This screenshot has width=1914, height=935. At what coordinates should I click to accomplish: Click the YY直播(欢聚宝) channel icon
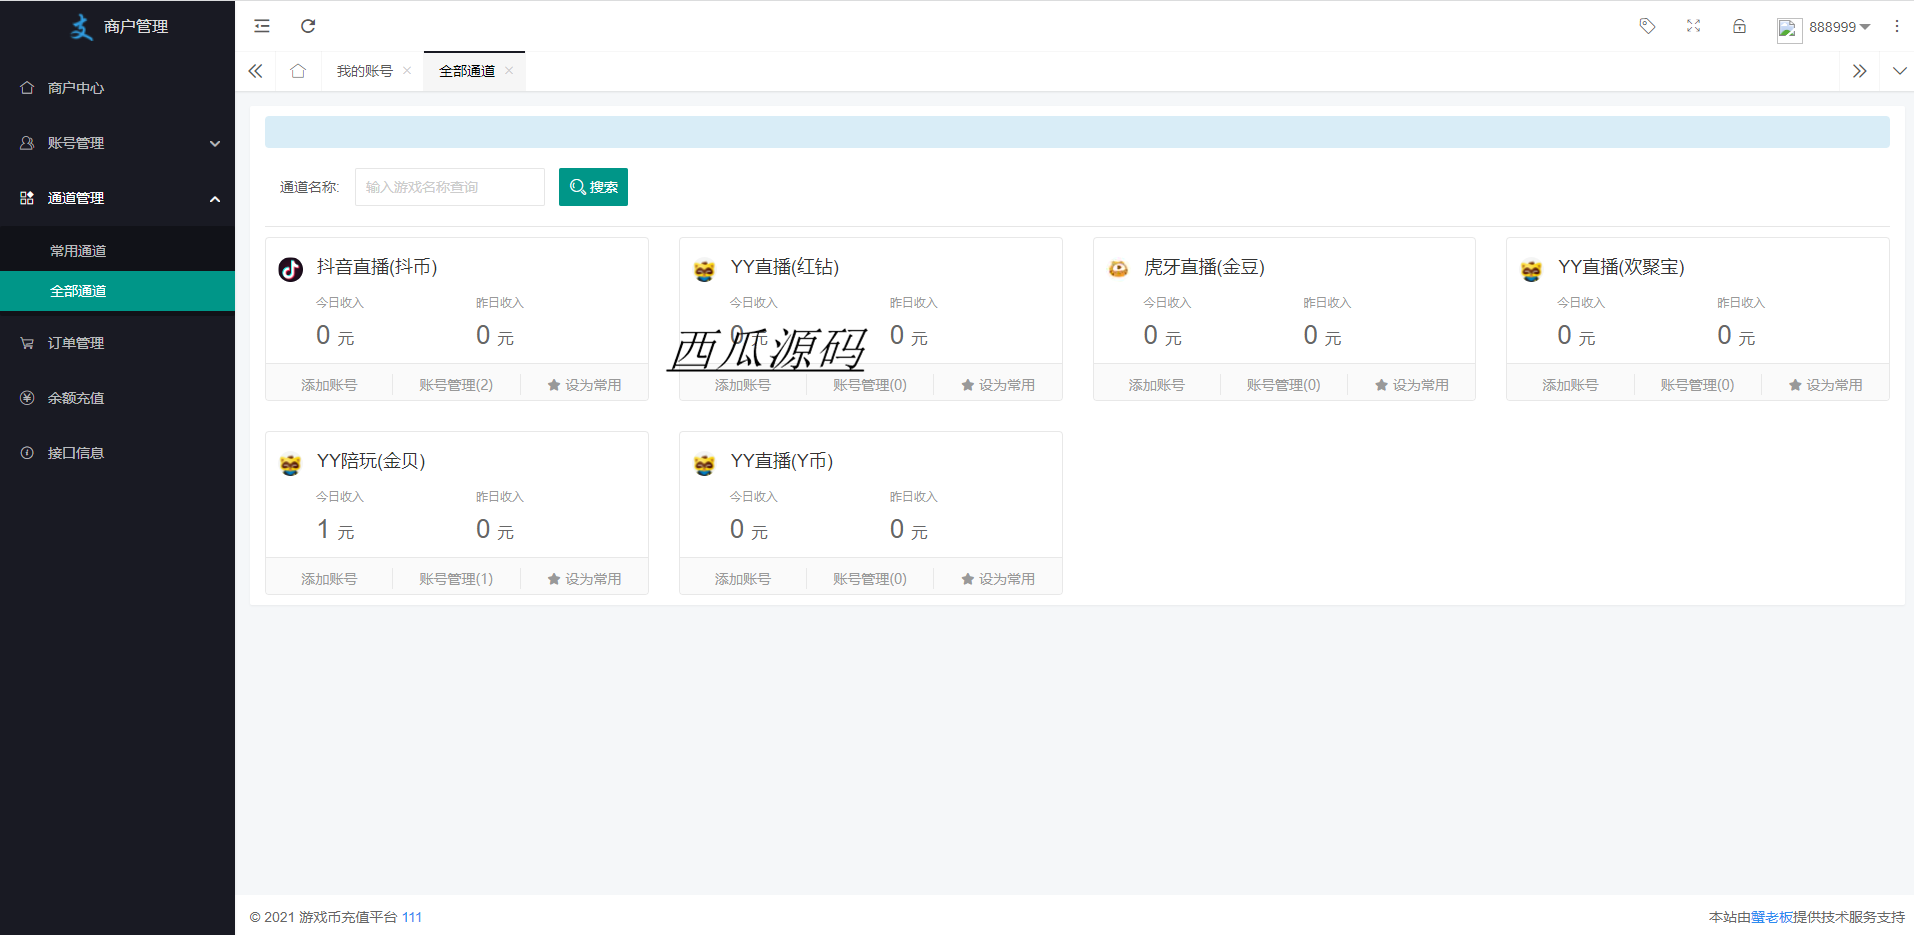click(1532, 269)
